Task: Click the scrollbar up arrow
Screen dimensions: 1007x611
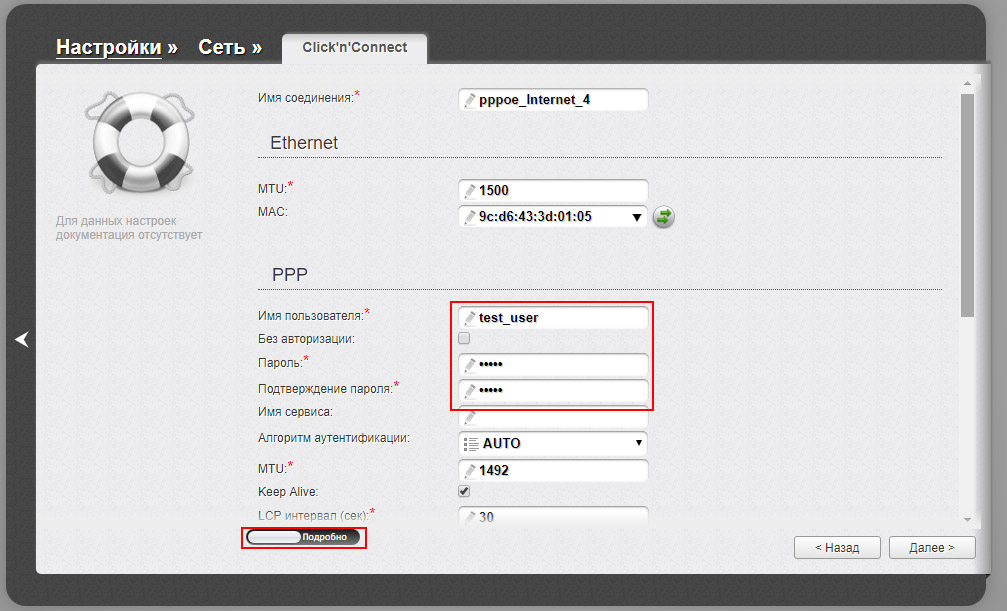Action: click(x=967, y=84)
